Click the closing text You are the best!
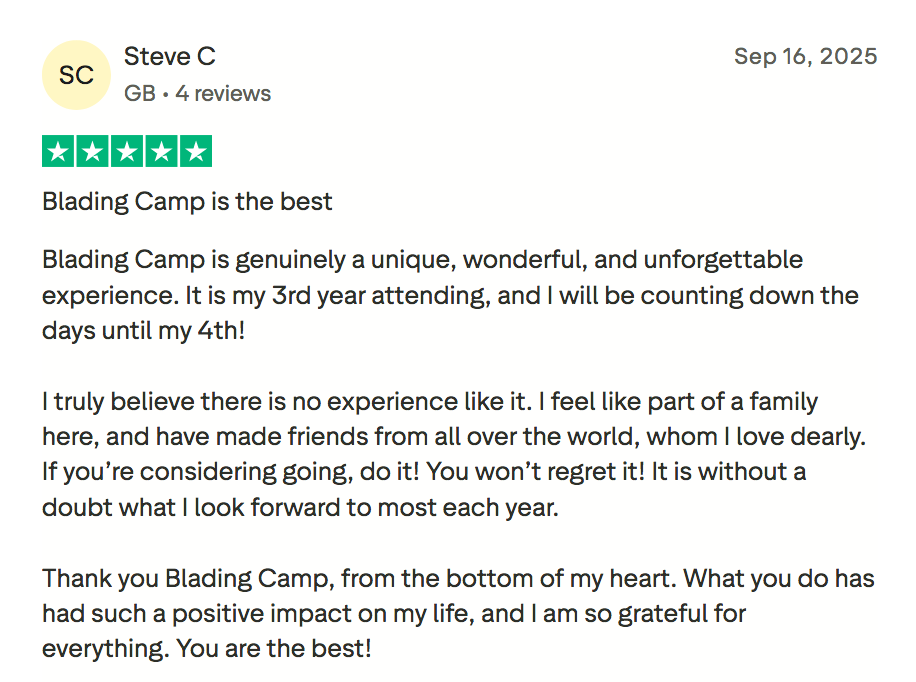This screenshot has width=916, height=682. tap(273, 648)
